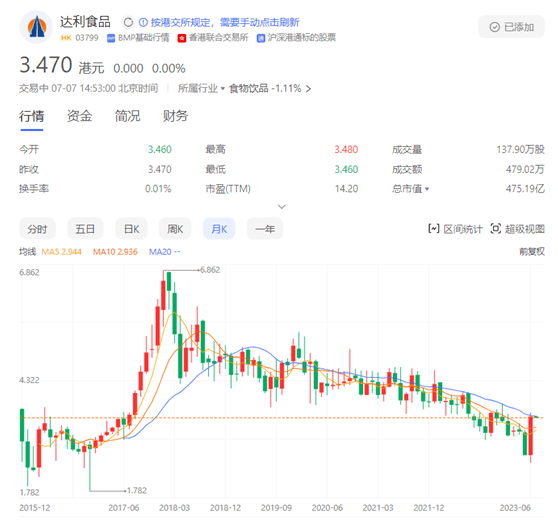Click the 达利食品 company logo

36,27
